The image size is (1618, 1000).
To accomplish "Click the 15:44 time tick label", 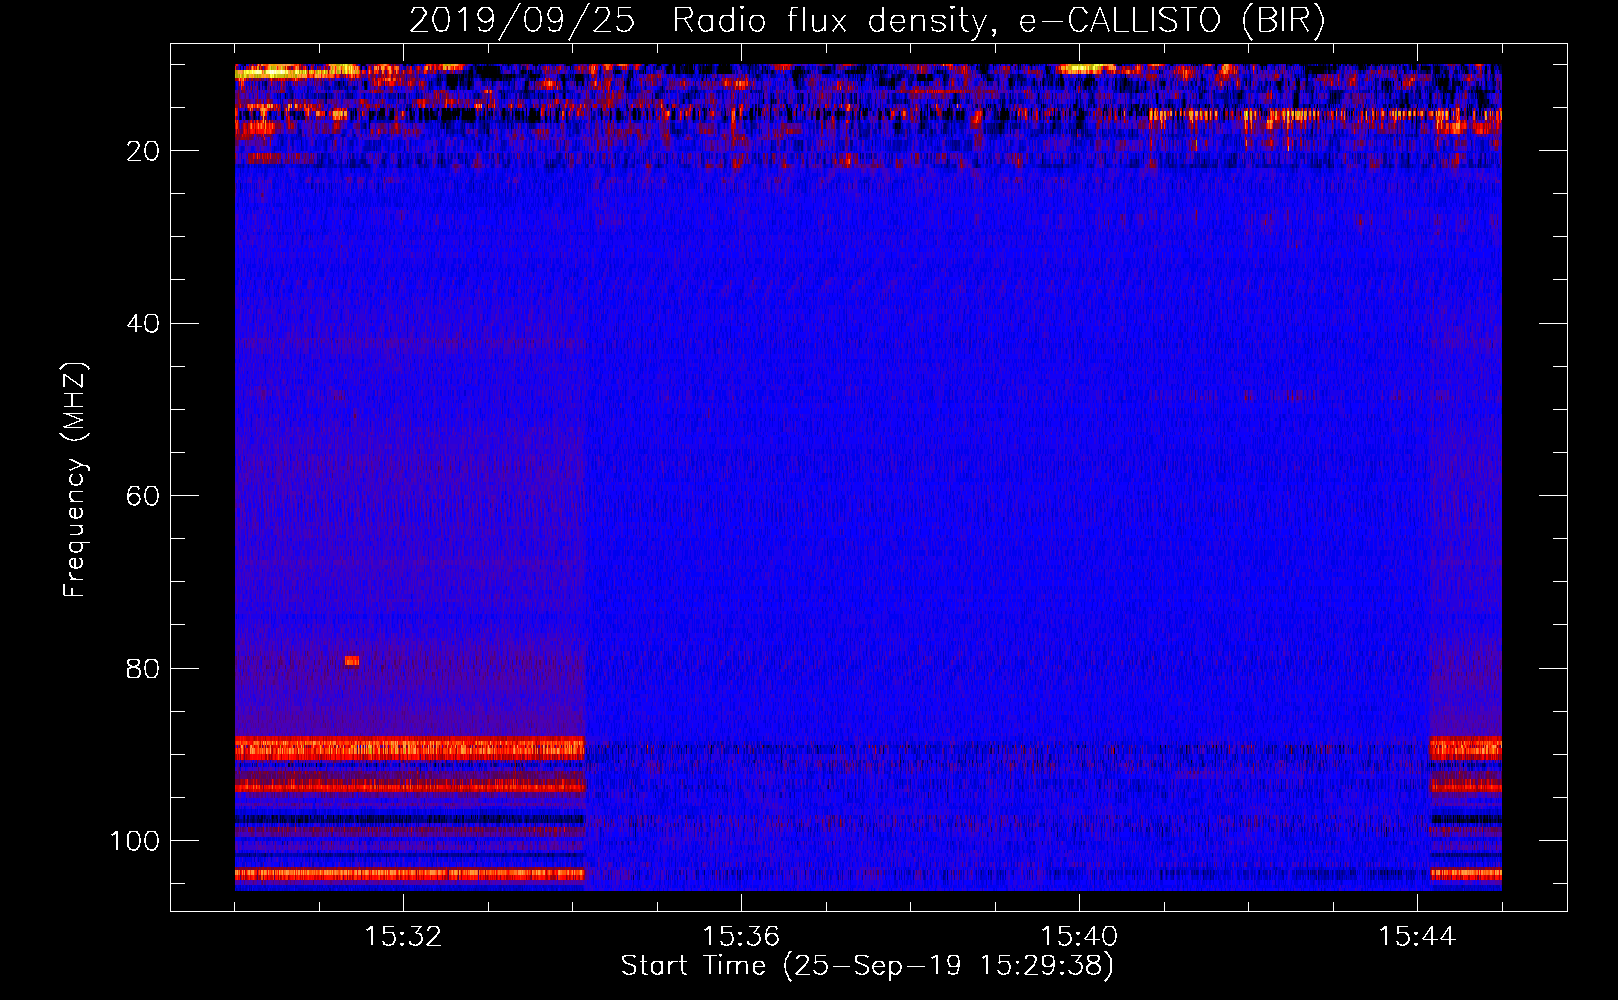I will click(x=1417, y=937).
